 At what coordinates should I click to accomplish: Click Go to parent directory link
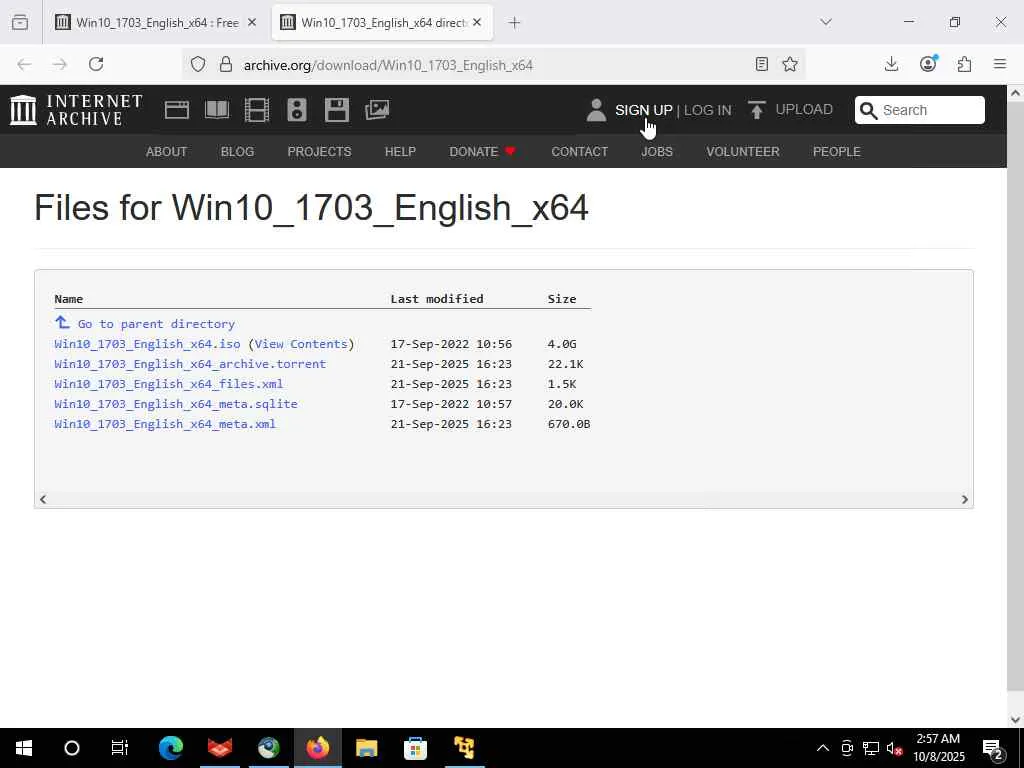156,324
